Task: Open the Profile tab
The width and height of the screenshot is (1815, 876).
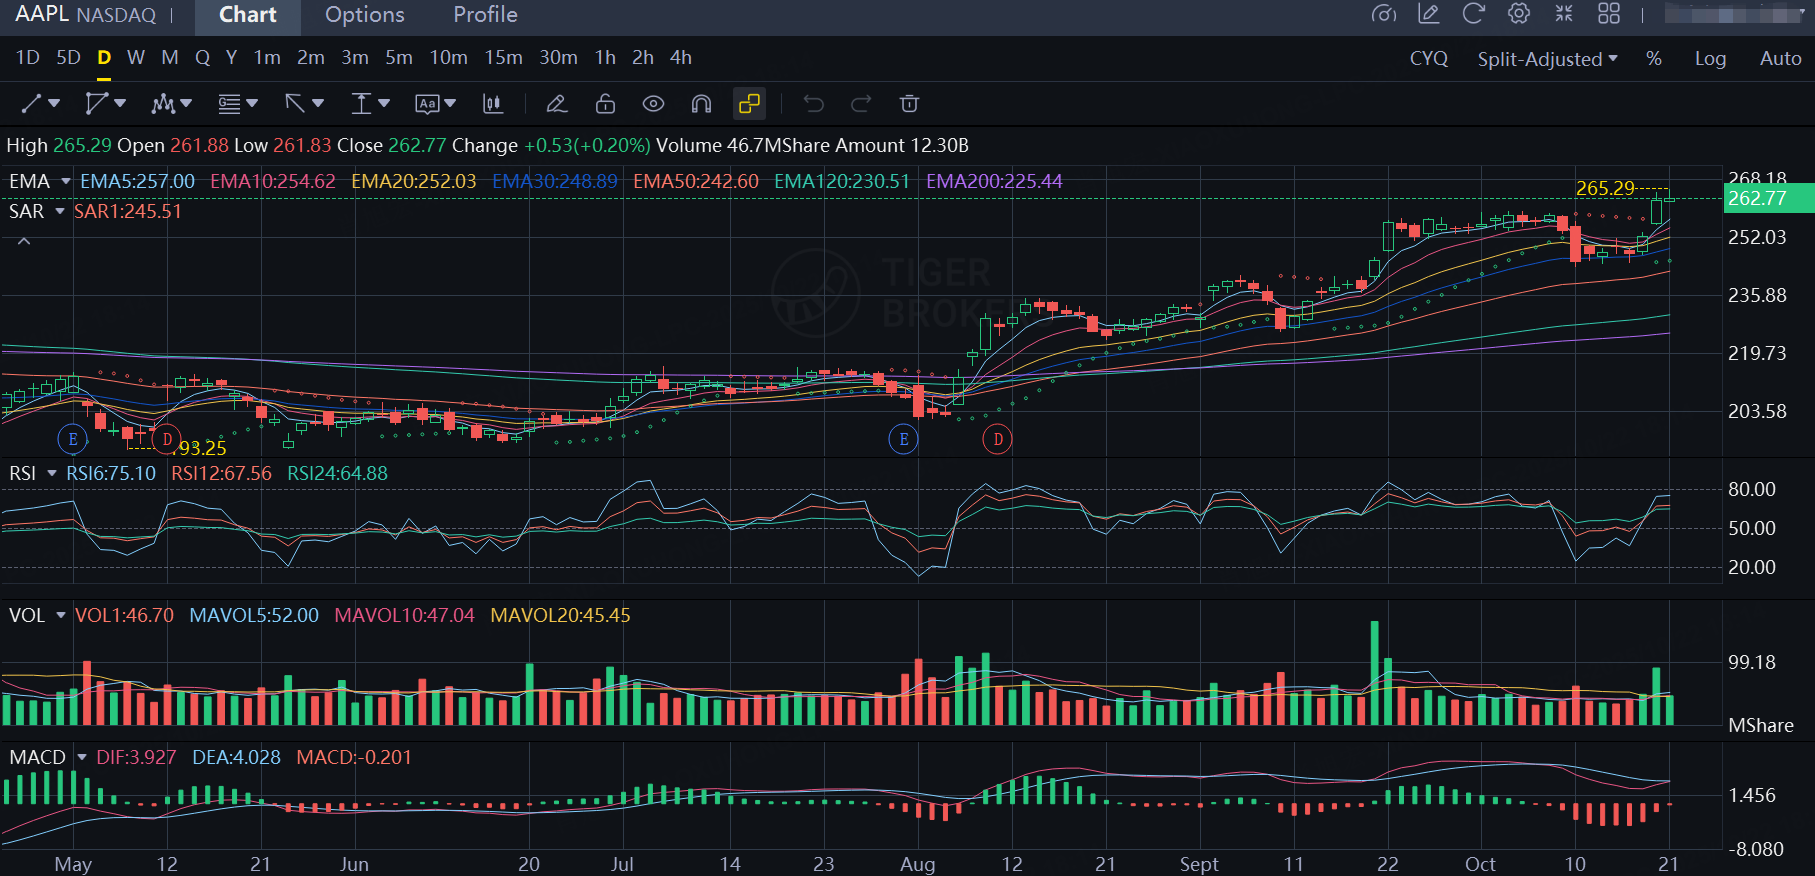Action: 485,15
